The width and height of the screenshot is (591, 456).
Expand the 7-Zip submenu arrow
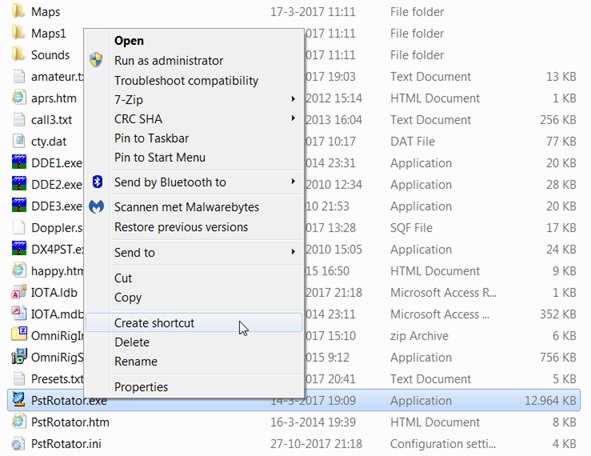[293, 99]
